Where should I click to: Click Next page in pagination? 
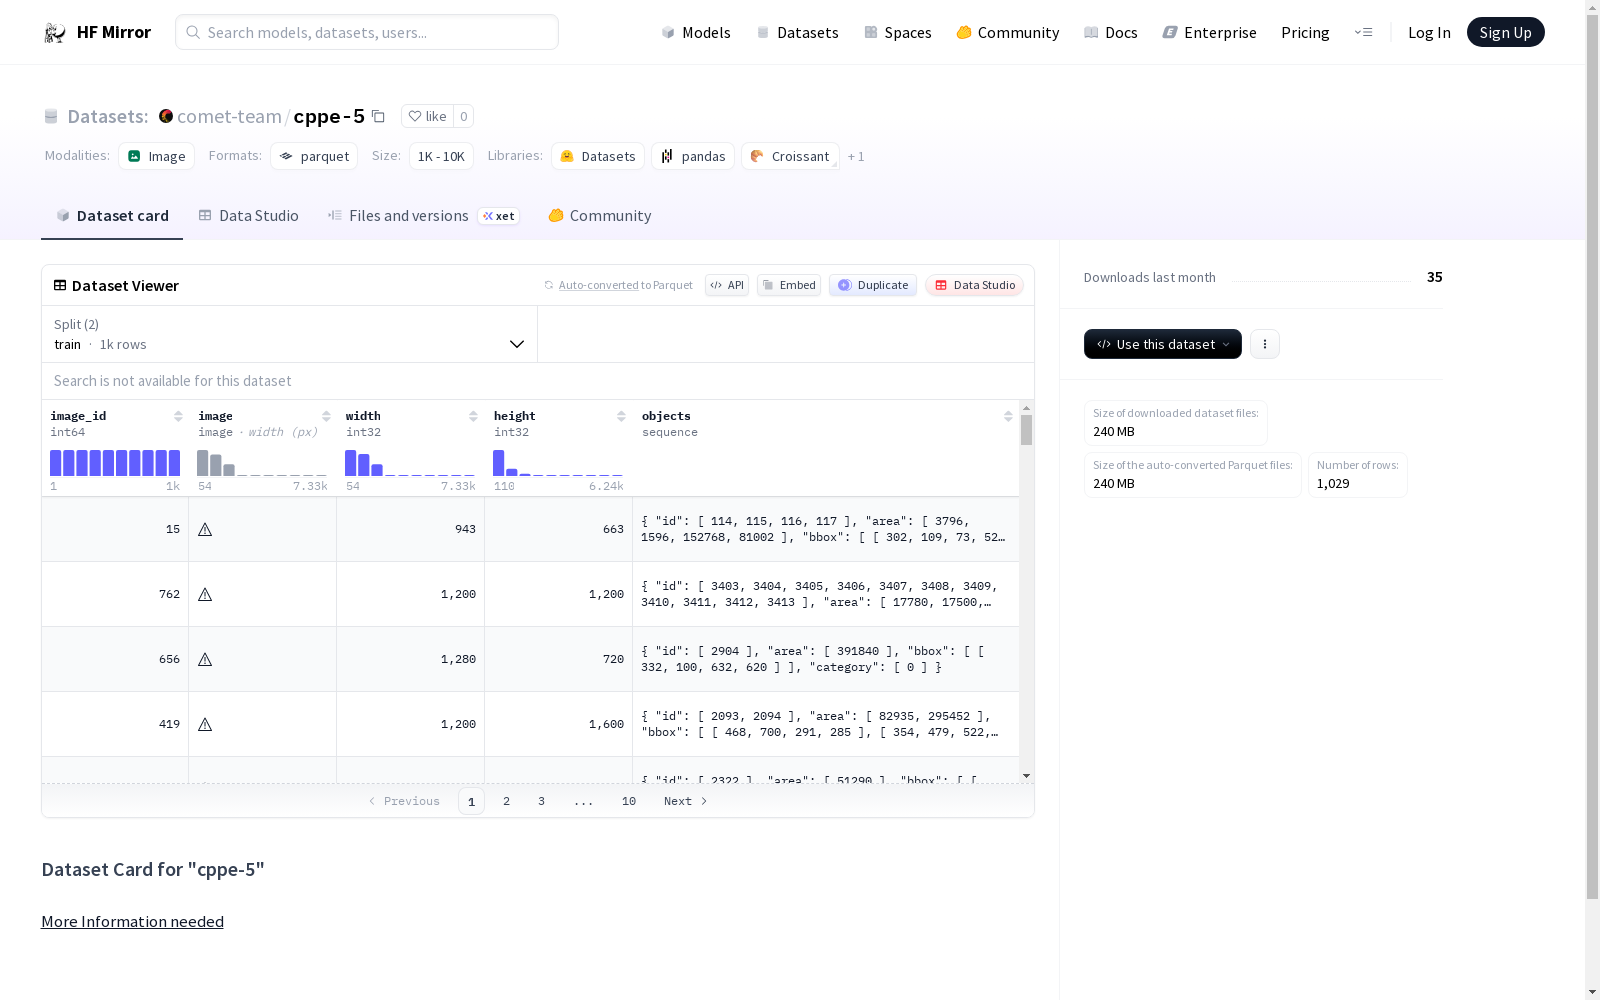pos(686,801)
